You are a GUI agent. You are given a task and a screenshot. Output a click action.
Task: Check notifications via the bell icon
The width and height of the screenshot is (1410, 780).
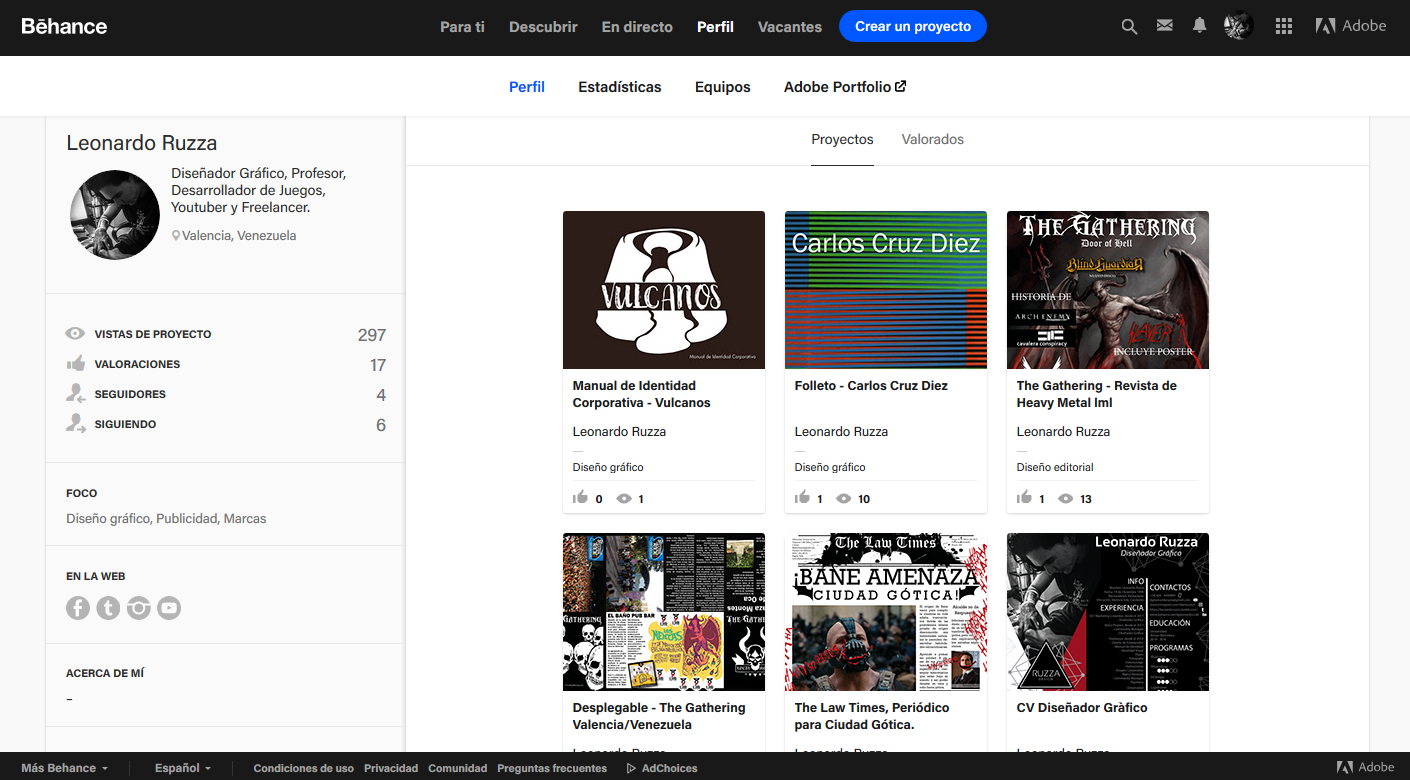(x=1199, y=26)
